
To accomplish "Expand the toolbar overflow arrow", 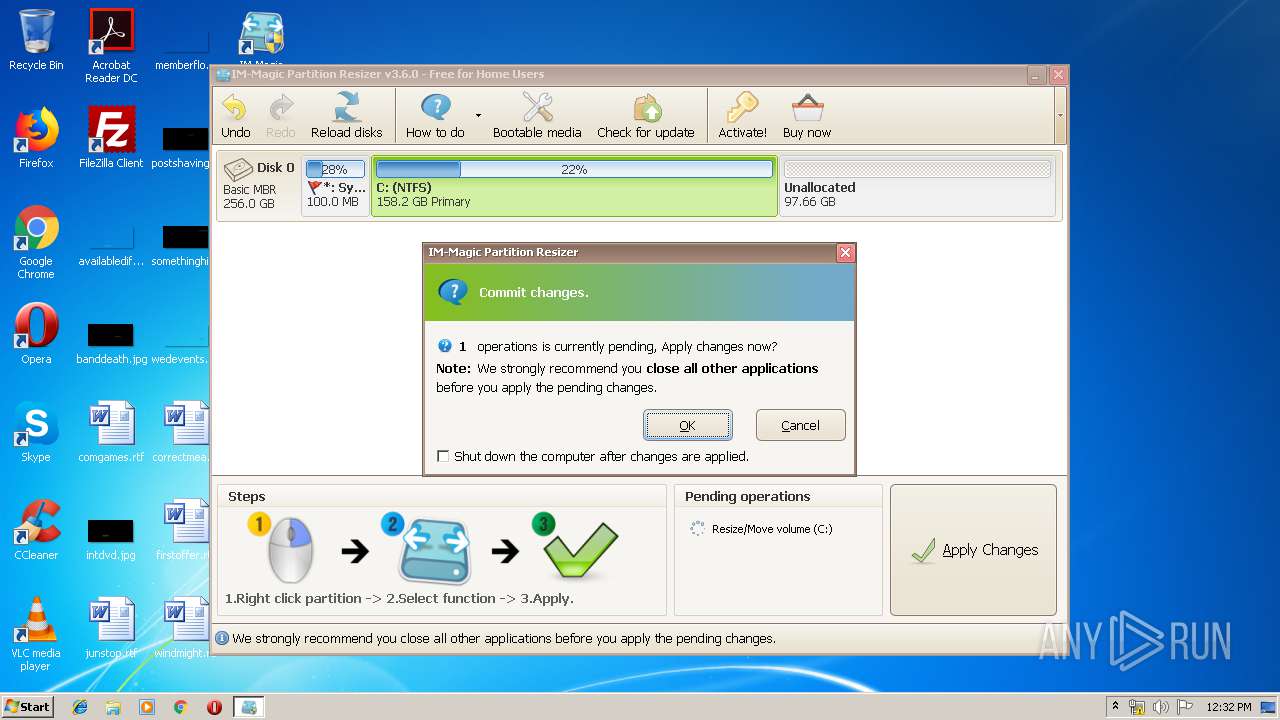I will [1060, 115].
